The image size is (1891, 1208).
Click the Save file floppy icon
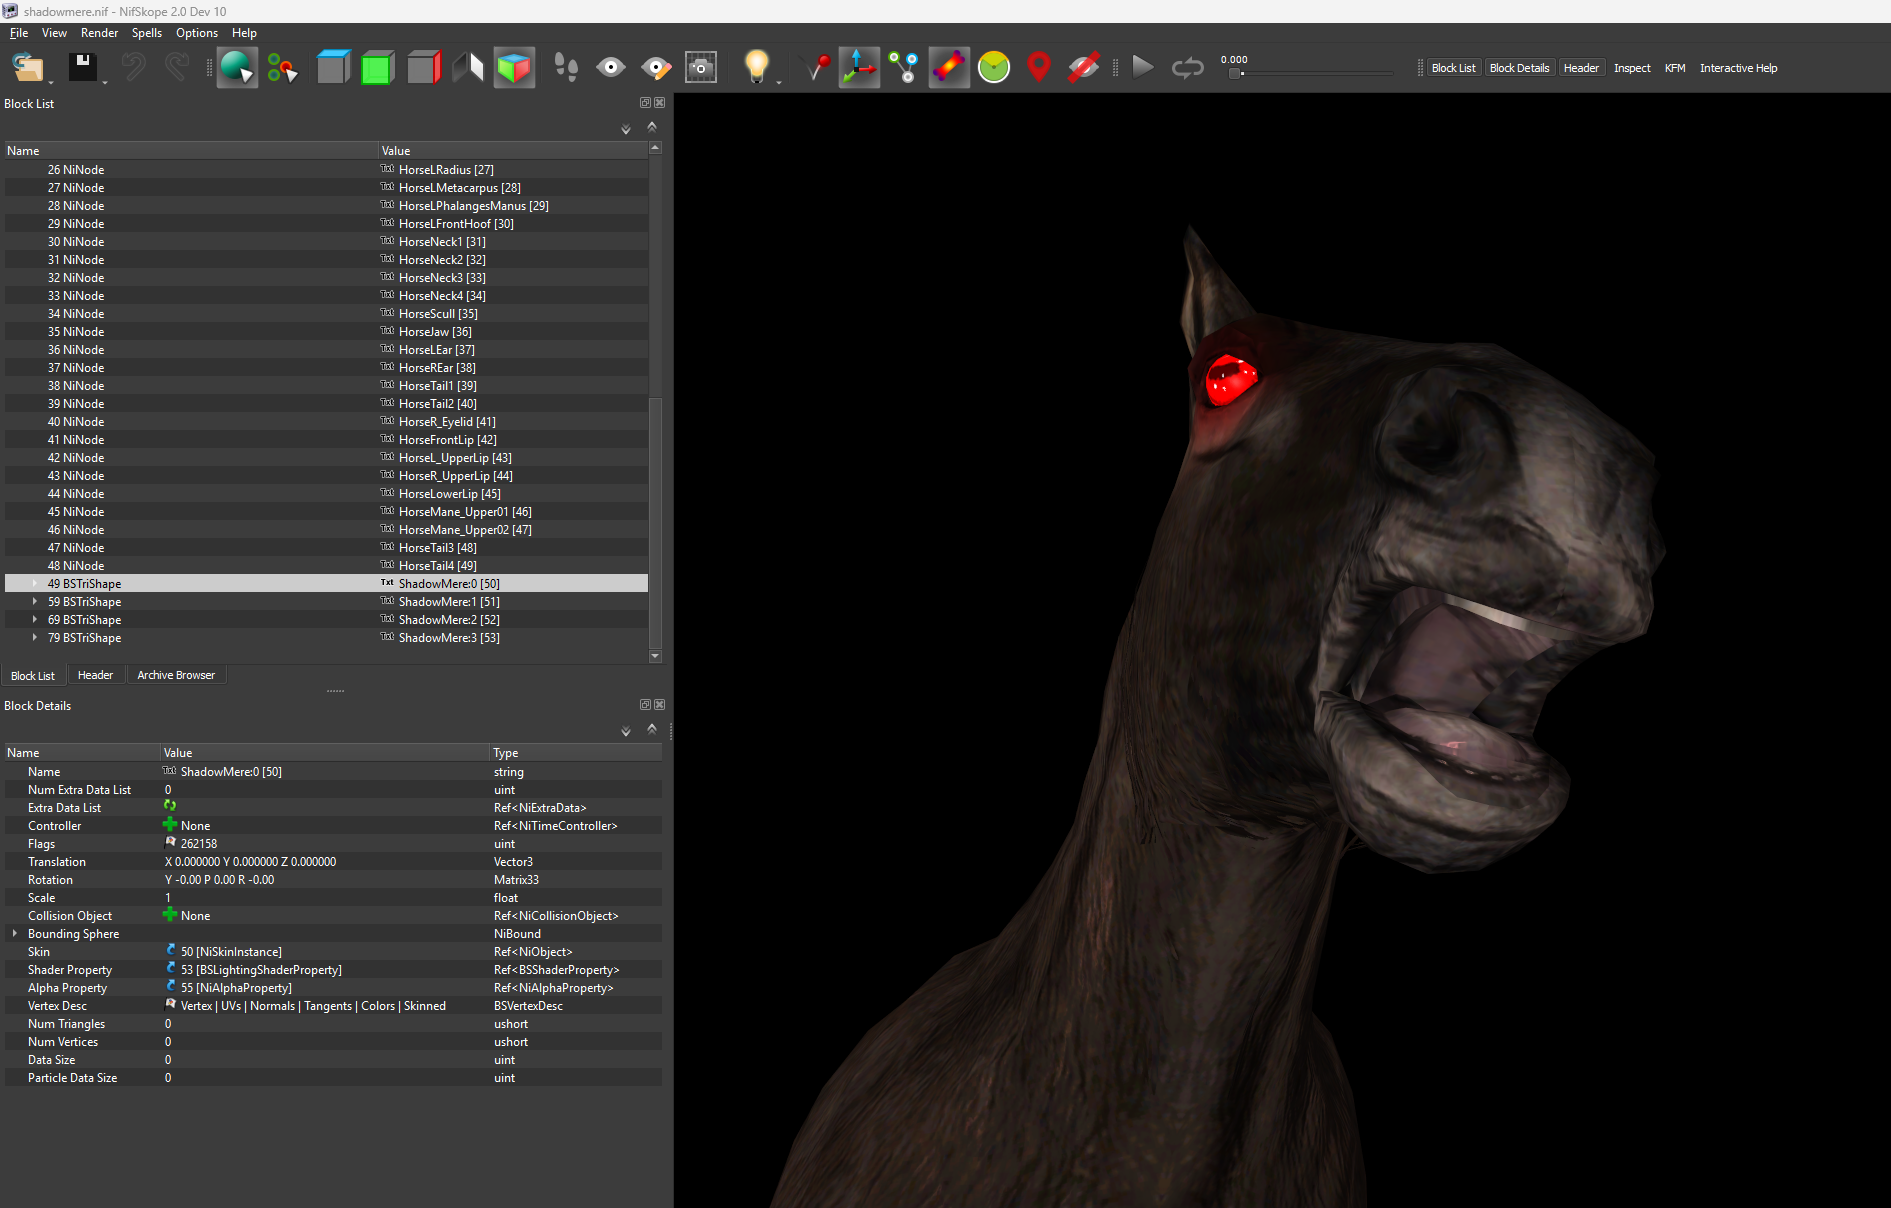82,68
